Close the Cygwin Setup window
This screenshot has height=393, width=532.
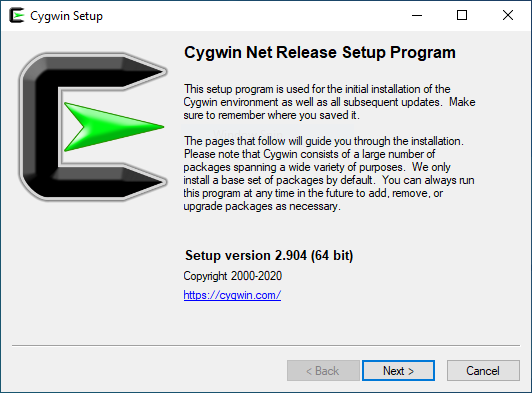508,15
